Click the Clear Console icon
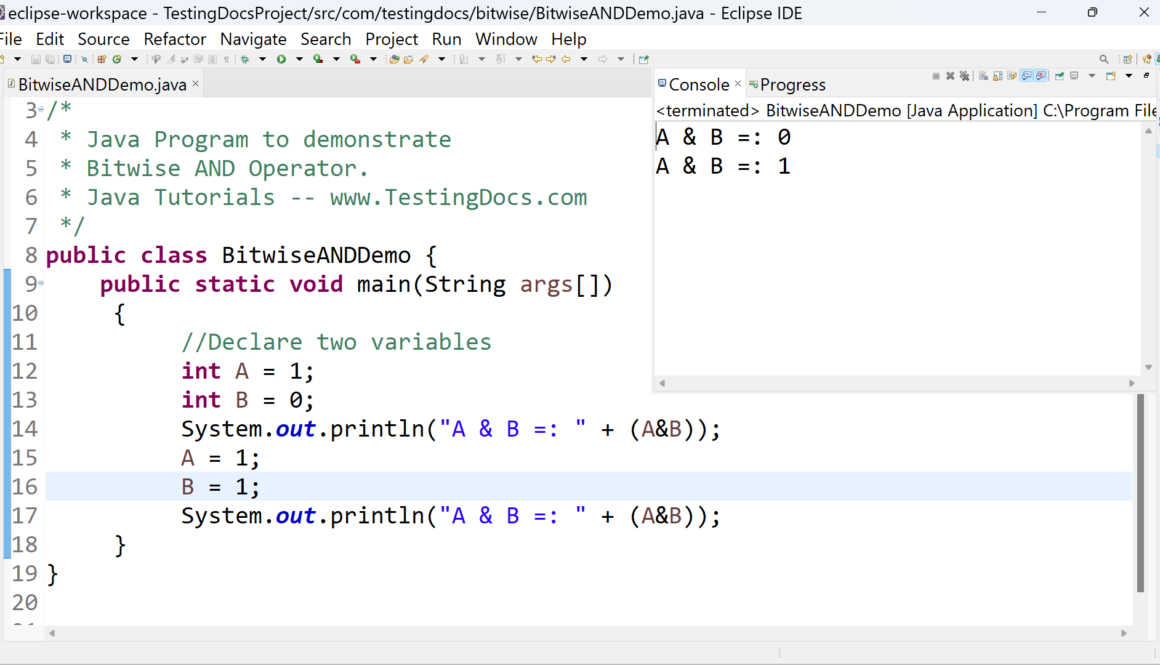Image resolution: width=1160 pixels, height=665 pixels. click(984, 76)
